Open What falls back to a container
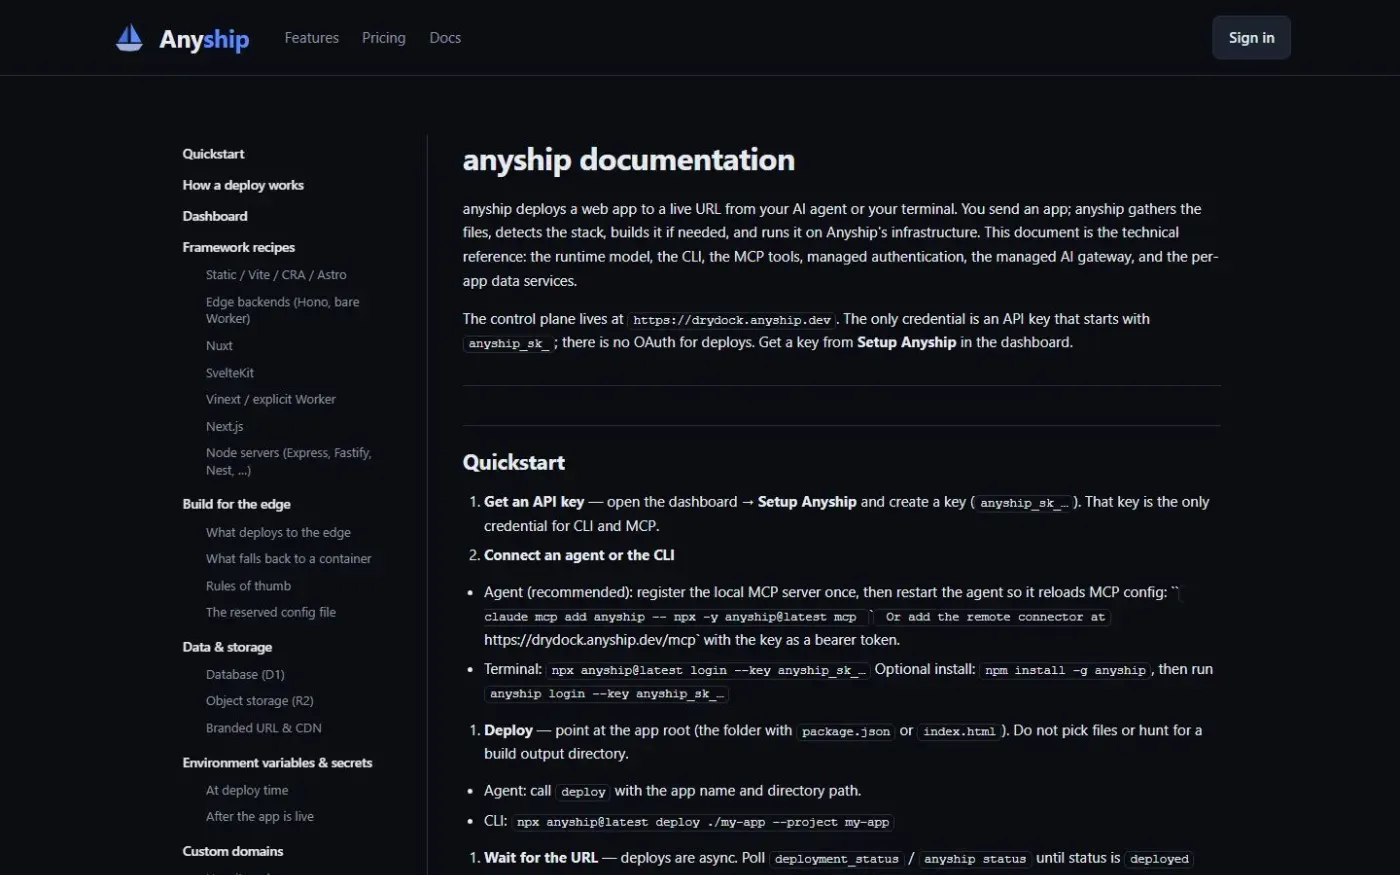The height and width of the screenshot is (875, 1400). (x=289, y=559)
